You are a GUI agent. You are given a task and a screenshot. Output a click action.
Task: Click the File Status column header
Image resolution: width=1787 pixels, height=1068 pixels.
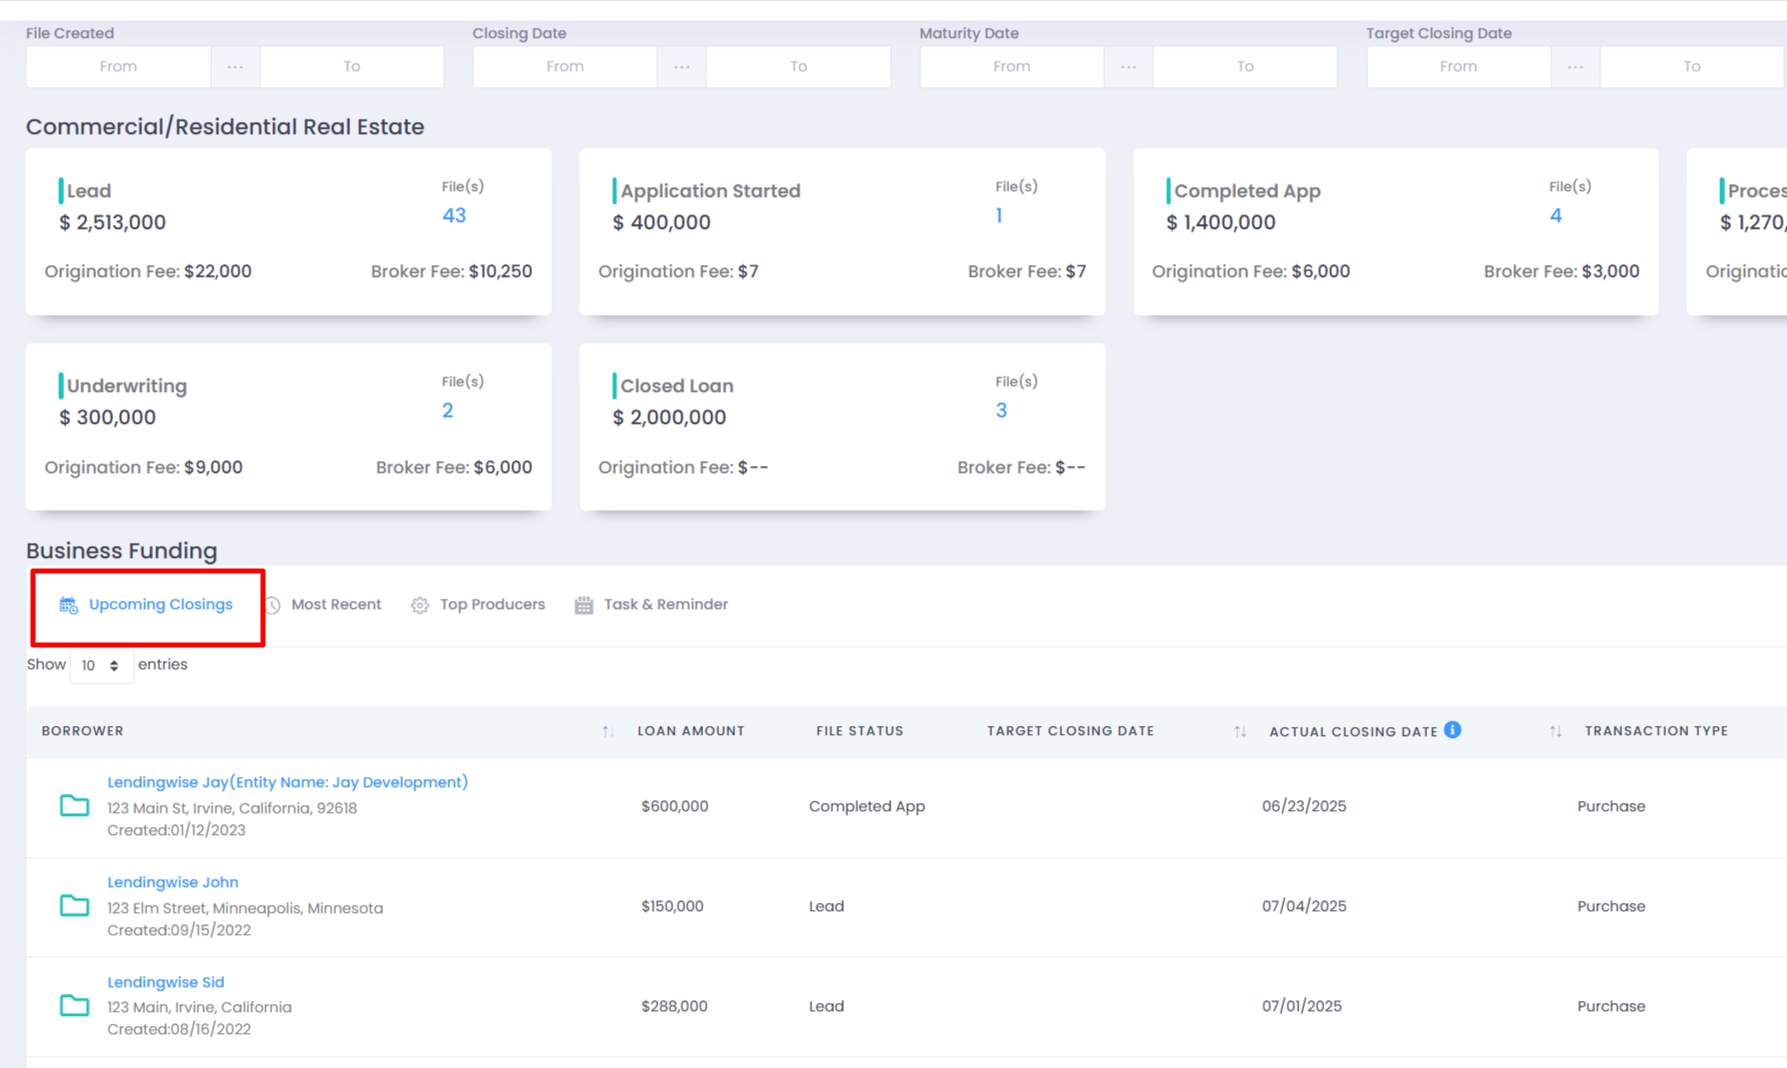coord(860,731)
